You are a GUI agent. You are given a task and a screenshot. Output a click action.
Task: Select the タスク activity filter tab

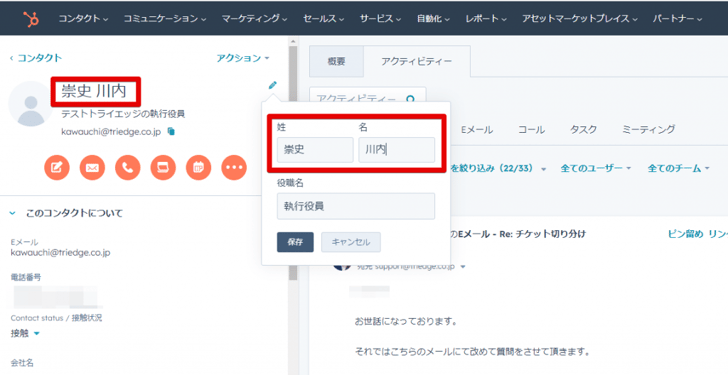tap(583, 130)
